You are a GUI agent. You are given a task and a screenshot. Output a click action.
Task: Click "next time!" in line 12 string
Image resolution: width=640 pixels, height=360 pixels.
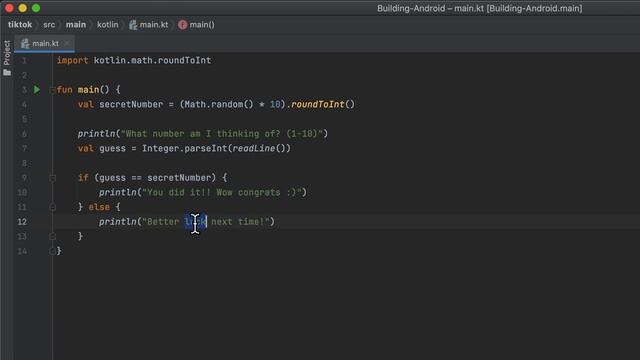(x=238, y=222)
